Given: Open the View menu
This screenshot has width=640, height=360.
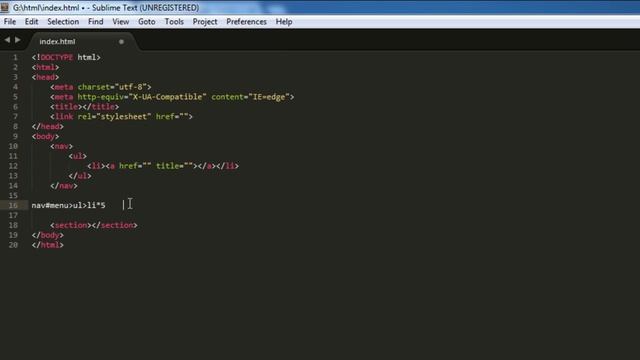Looking at the screenshot, I should point(121,22).
